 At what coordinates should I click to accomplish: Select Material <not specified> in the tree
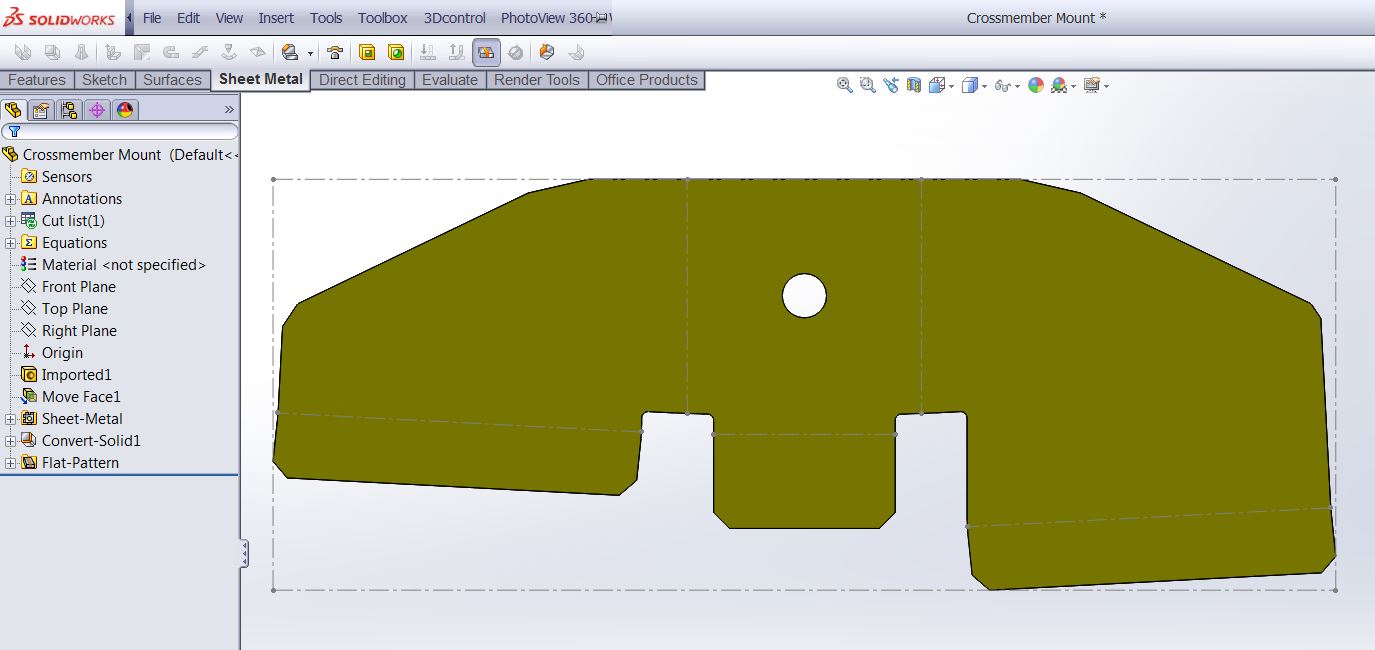click(x=123, y=265)
